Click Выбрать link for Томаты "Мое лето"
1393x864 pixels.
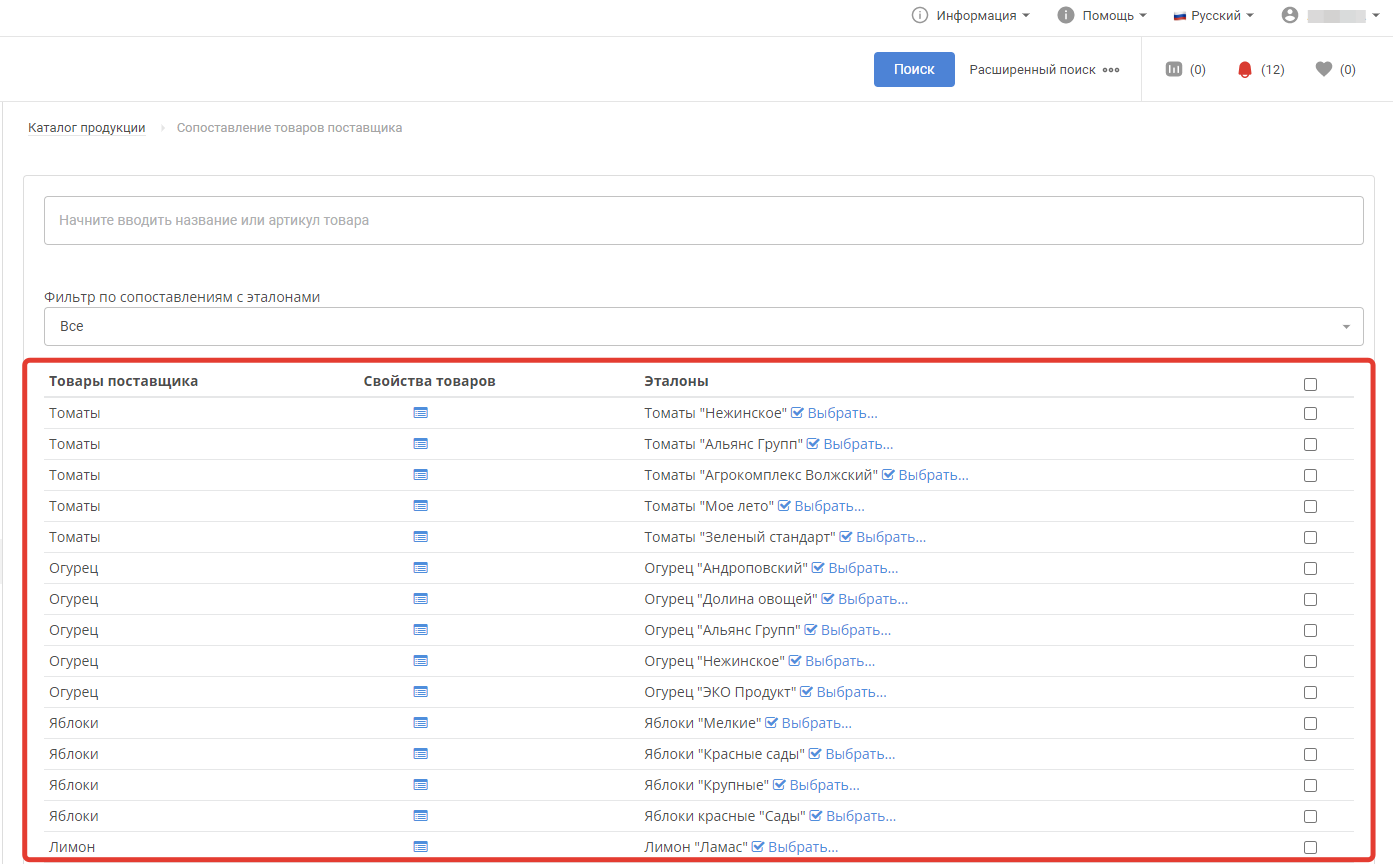click(x=829, y=506)
